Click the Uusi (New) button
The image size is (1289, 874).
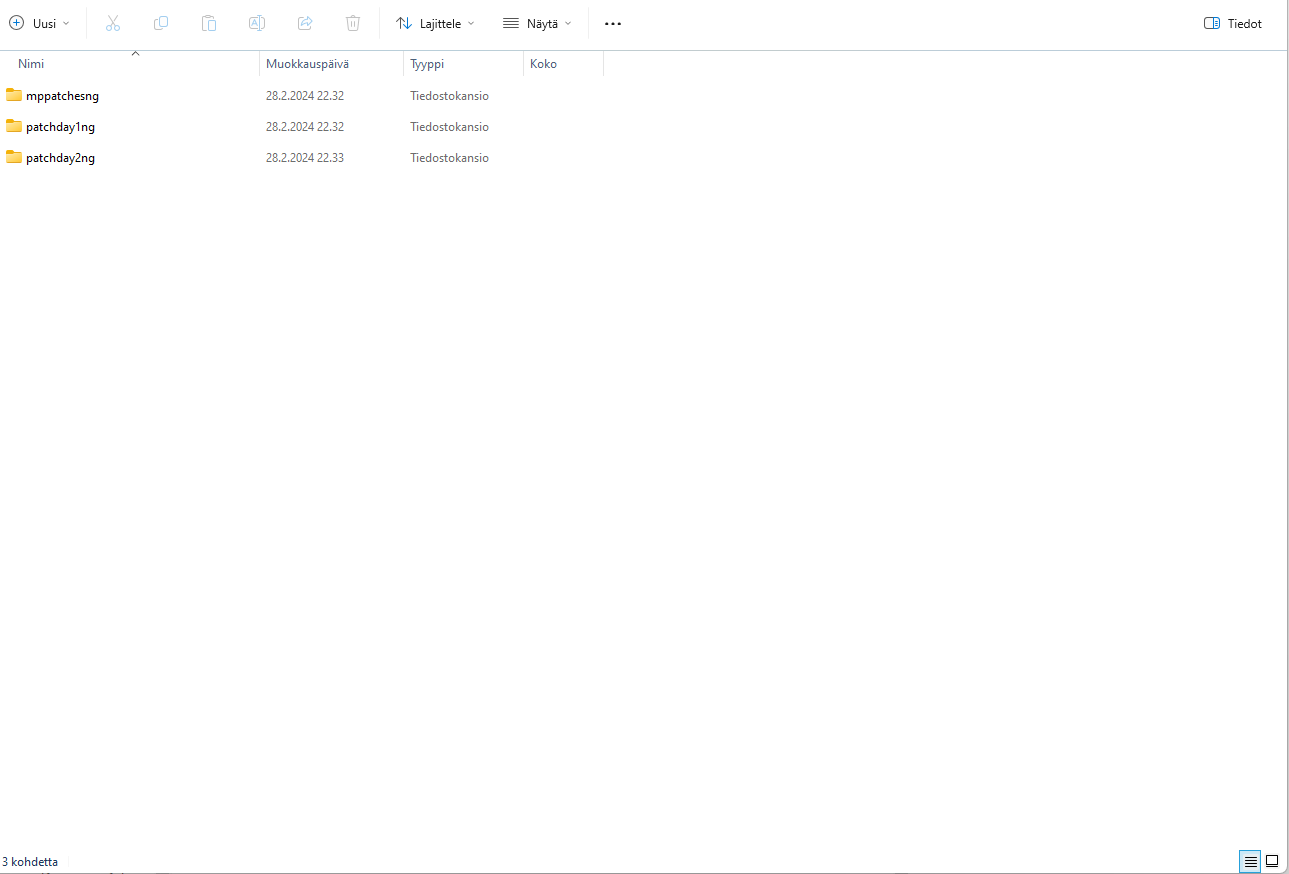[40, 23]
